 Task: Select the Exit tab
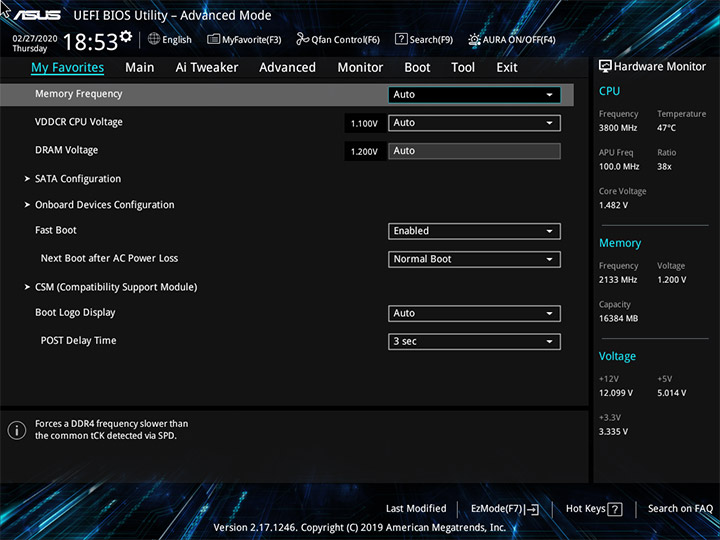507,68
